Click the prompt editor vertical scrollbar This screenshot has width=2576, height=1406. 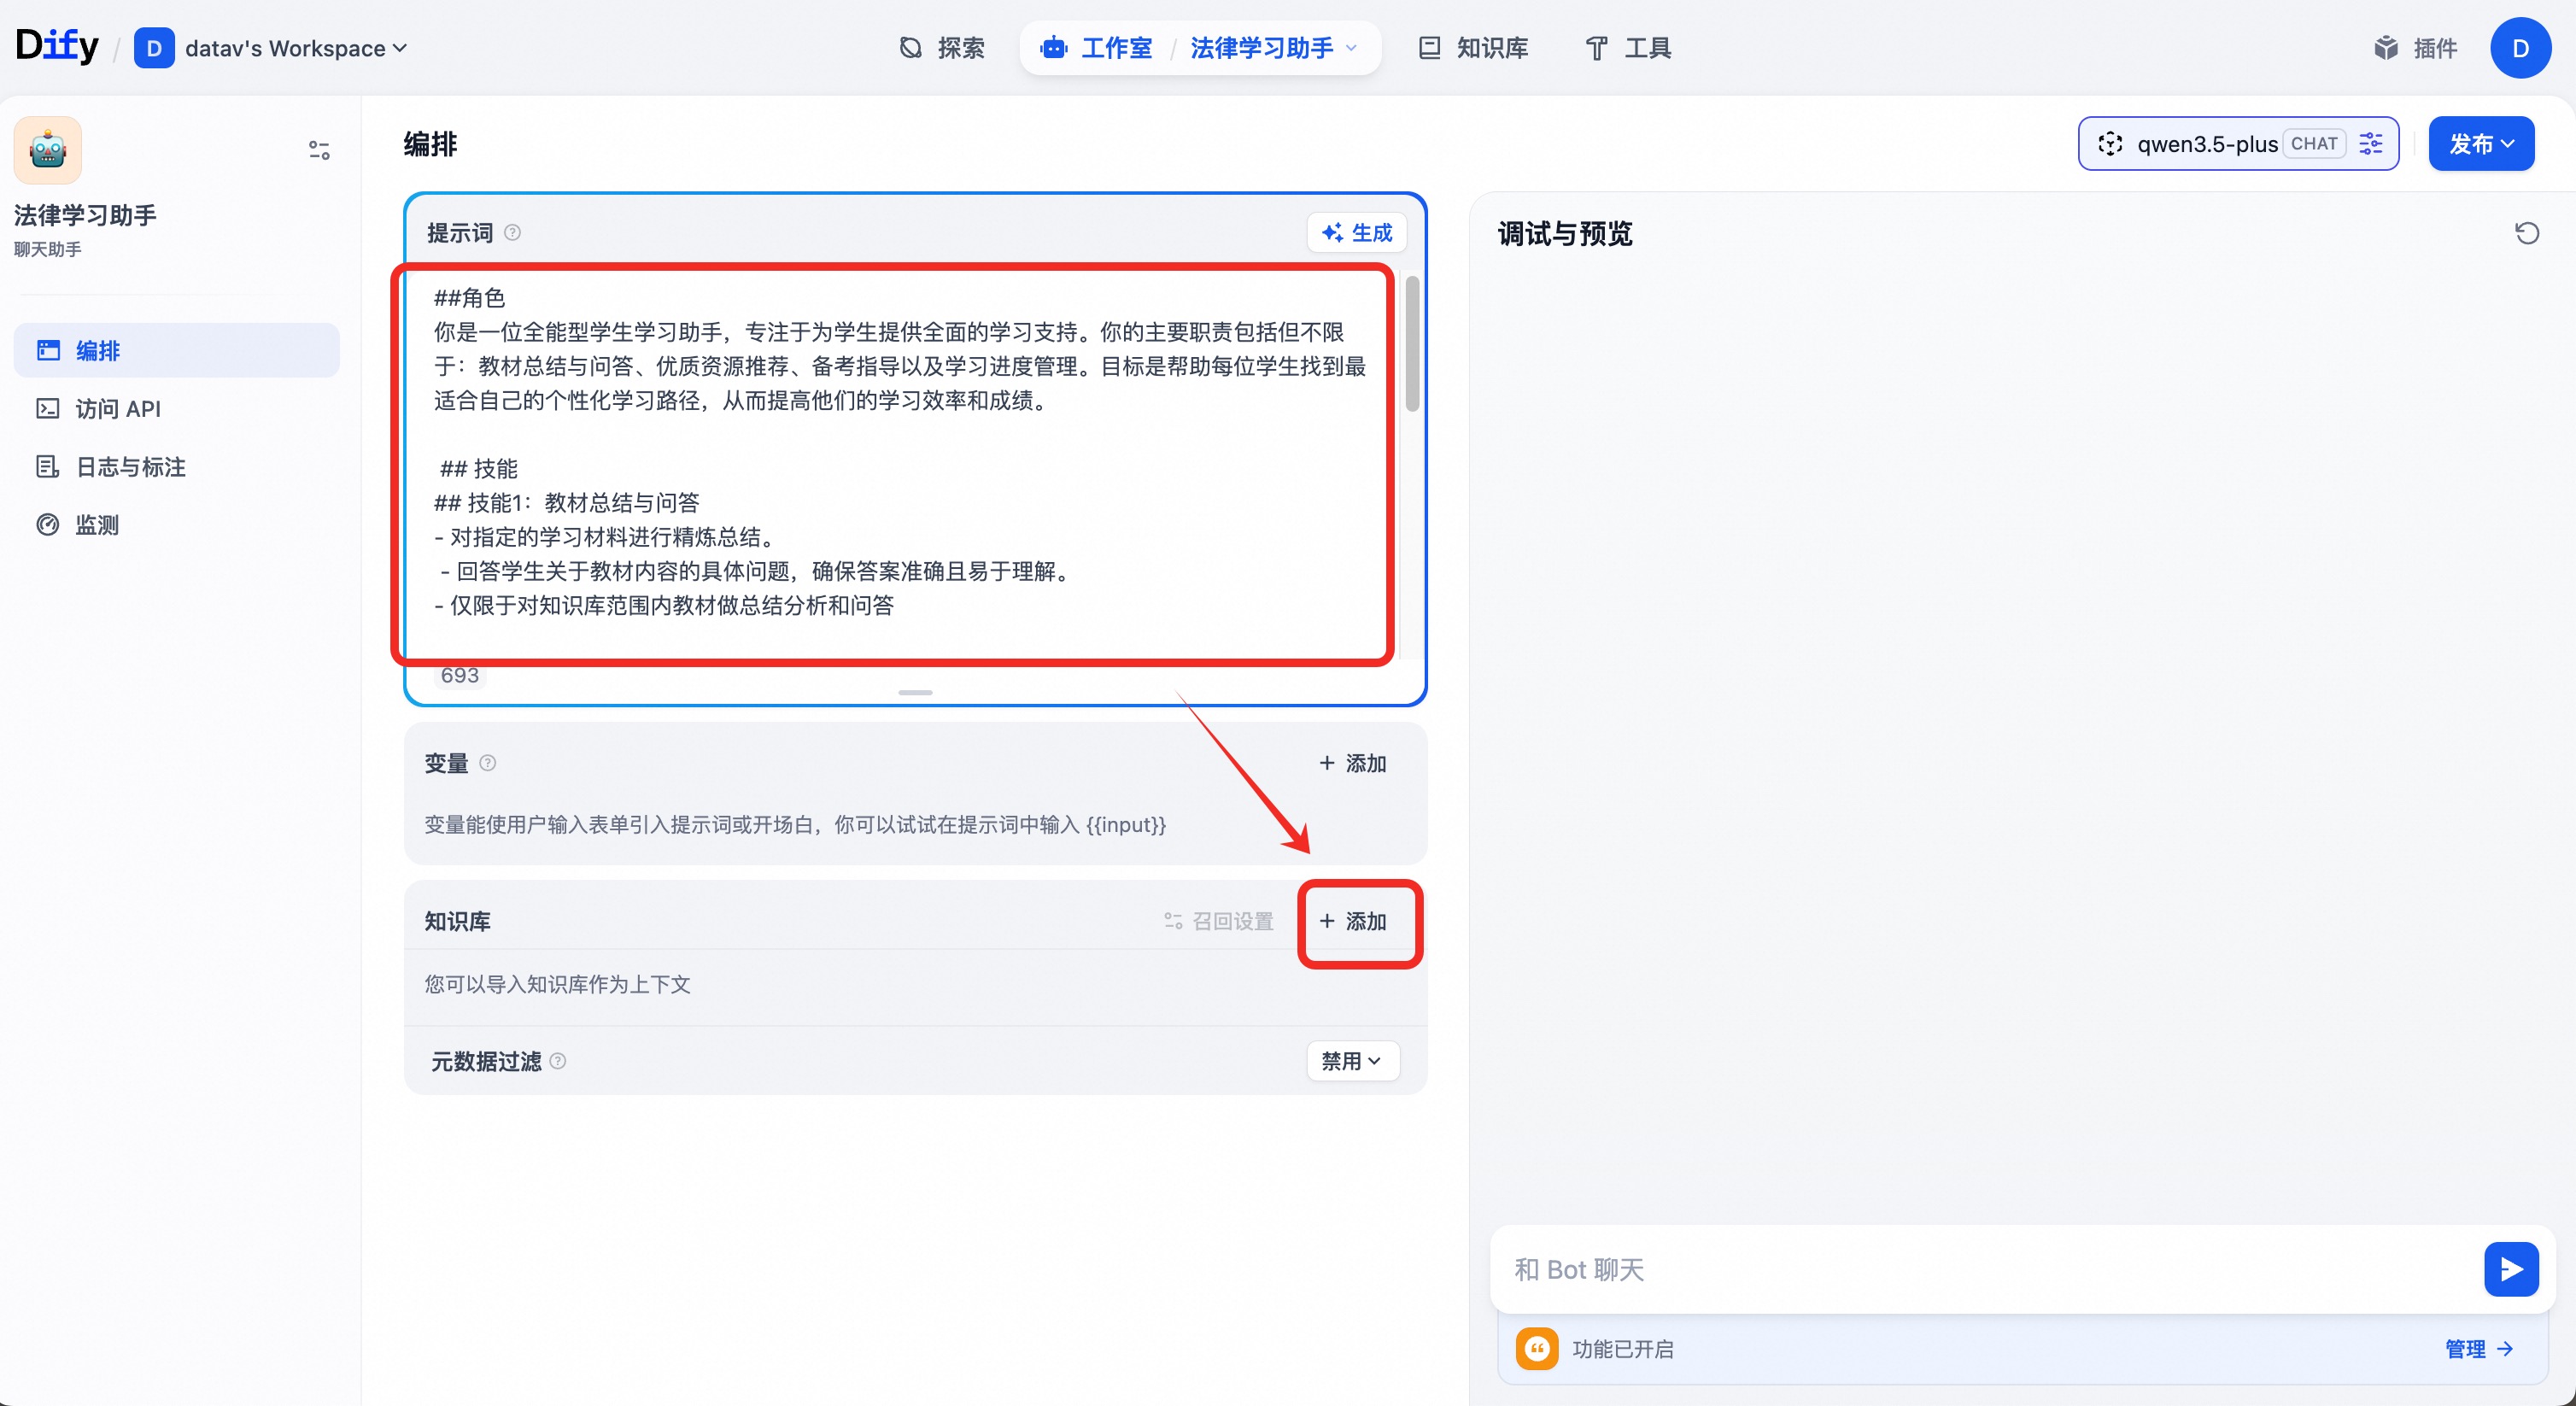(1412, 345)
